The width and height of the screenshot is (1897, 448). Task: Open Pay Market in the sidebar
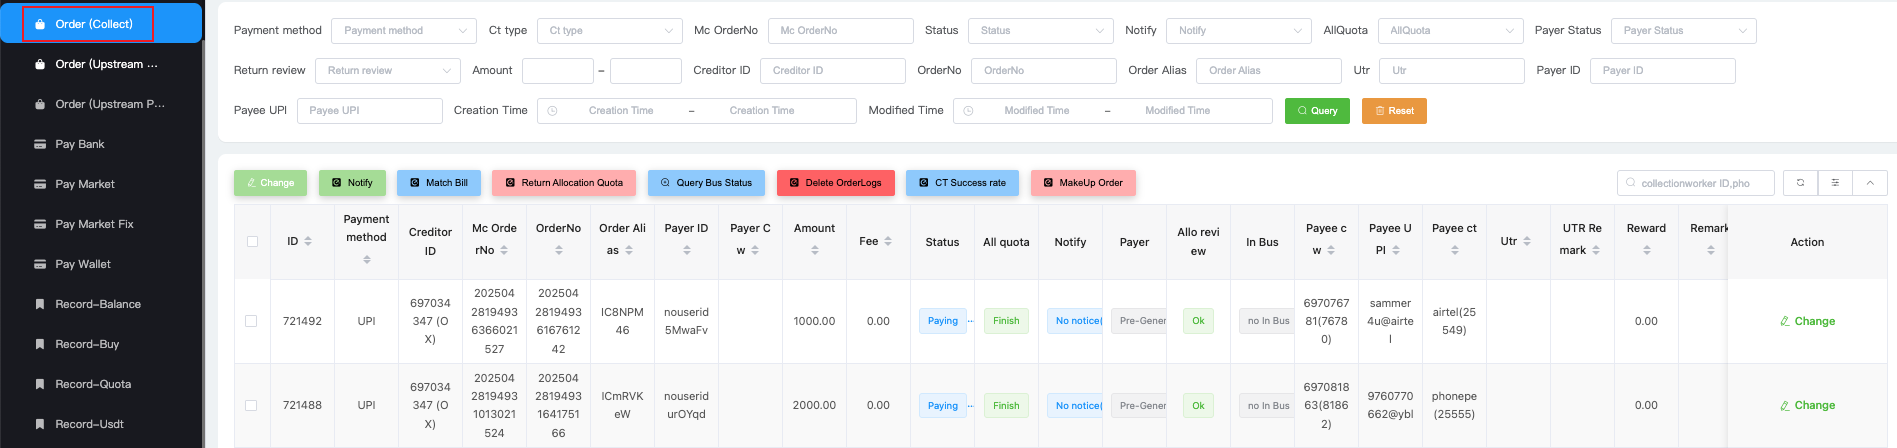pyautogui.click(x=85, y=184)
